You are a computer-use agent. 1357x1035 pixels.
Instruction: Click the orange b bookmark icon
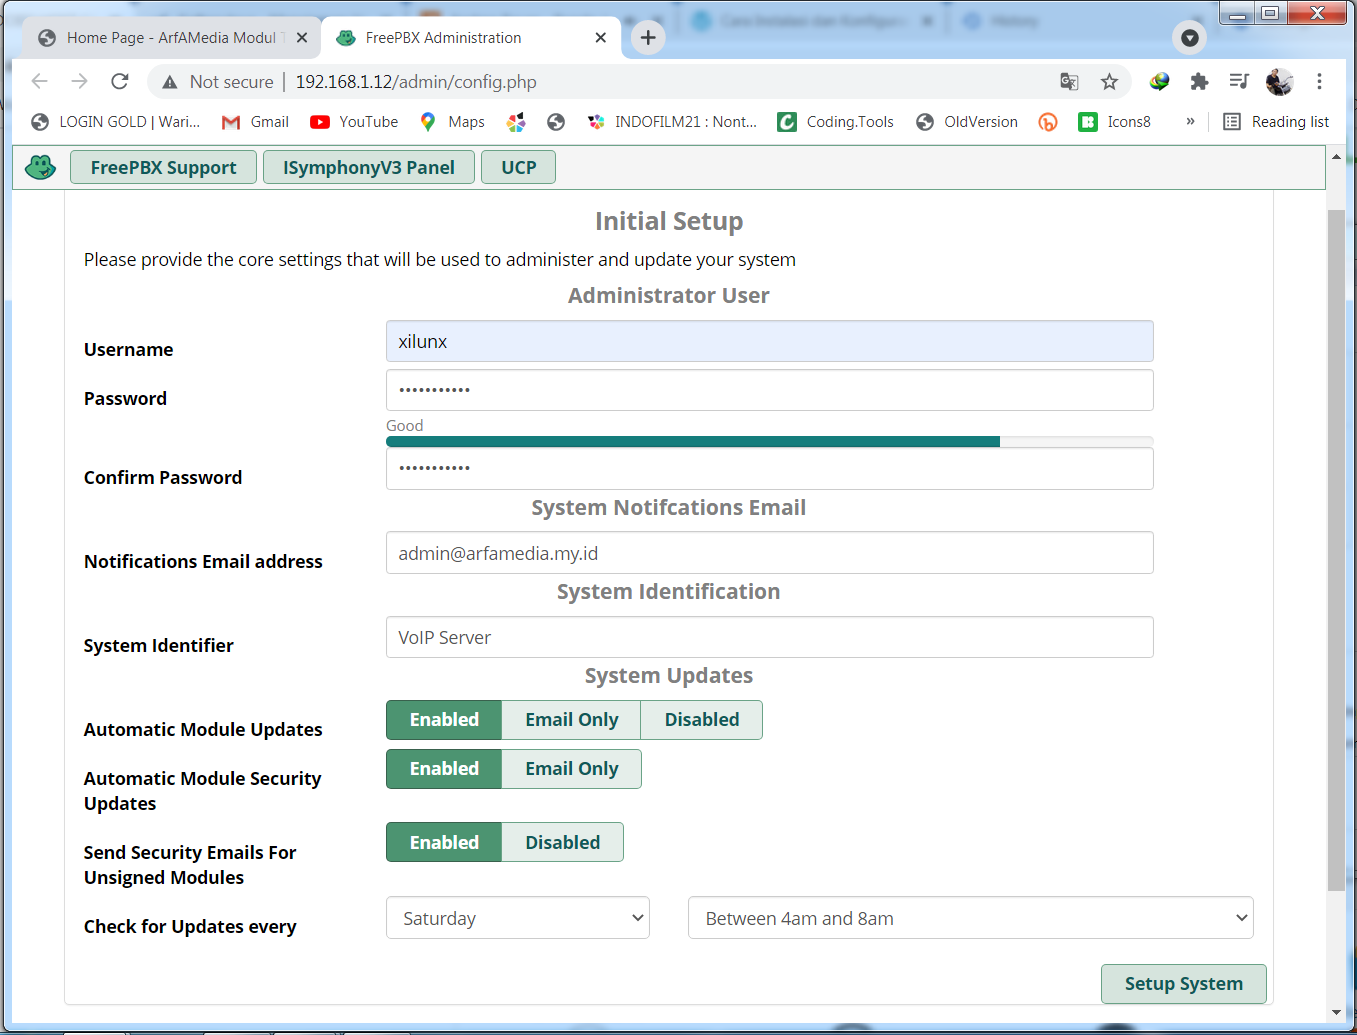pos(1048,122)
